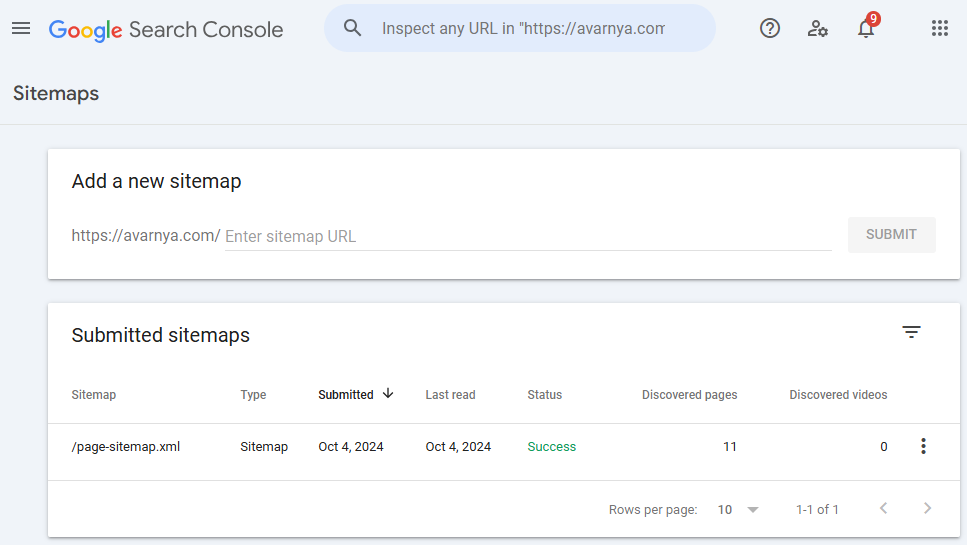Image resolution: width=967 pixels, height=545 pixels.
Task: Expand the Rows per page dropdown
Action: tap(738, 510)
